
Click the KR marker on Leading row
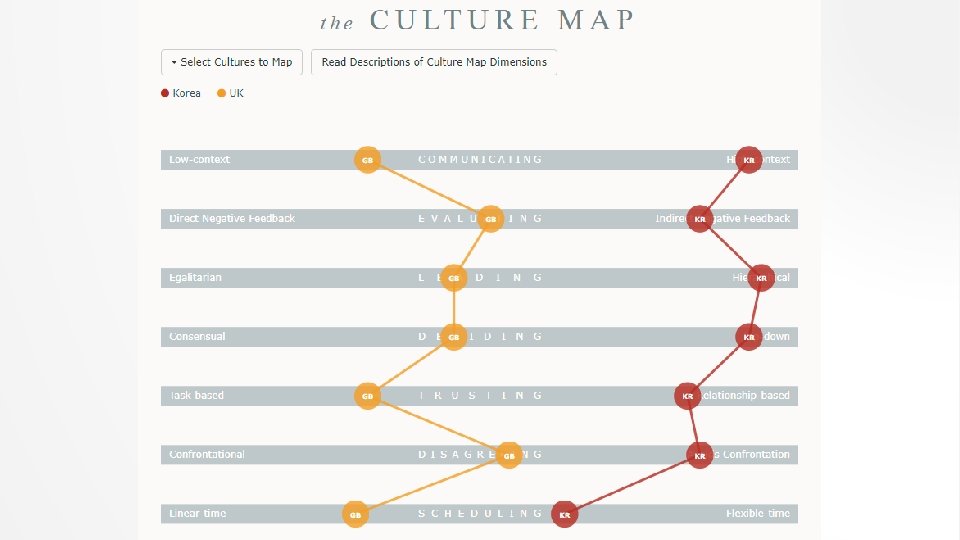(761, 278)
